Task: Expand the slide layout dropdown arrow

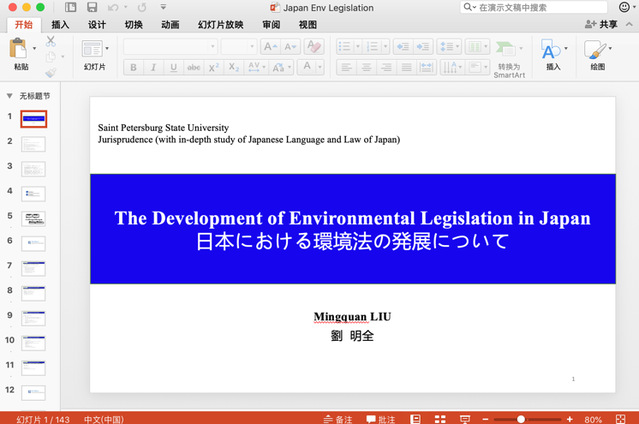Action: (x=108, y=47)
